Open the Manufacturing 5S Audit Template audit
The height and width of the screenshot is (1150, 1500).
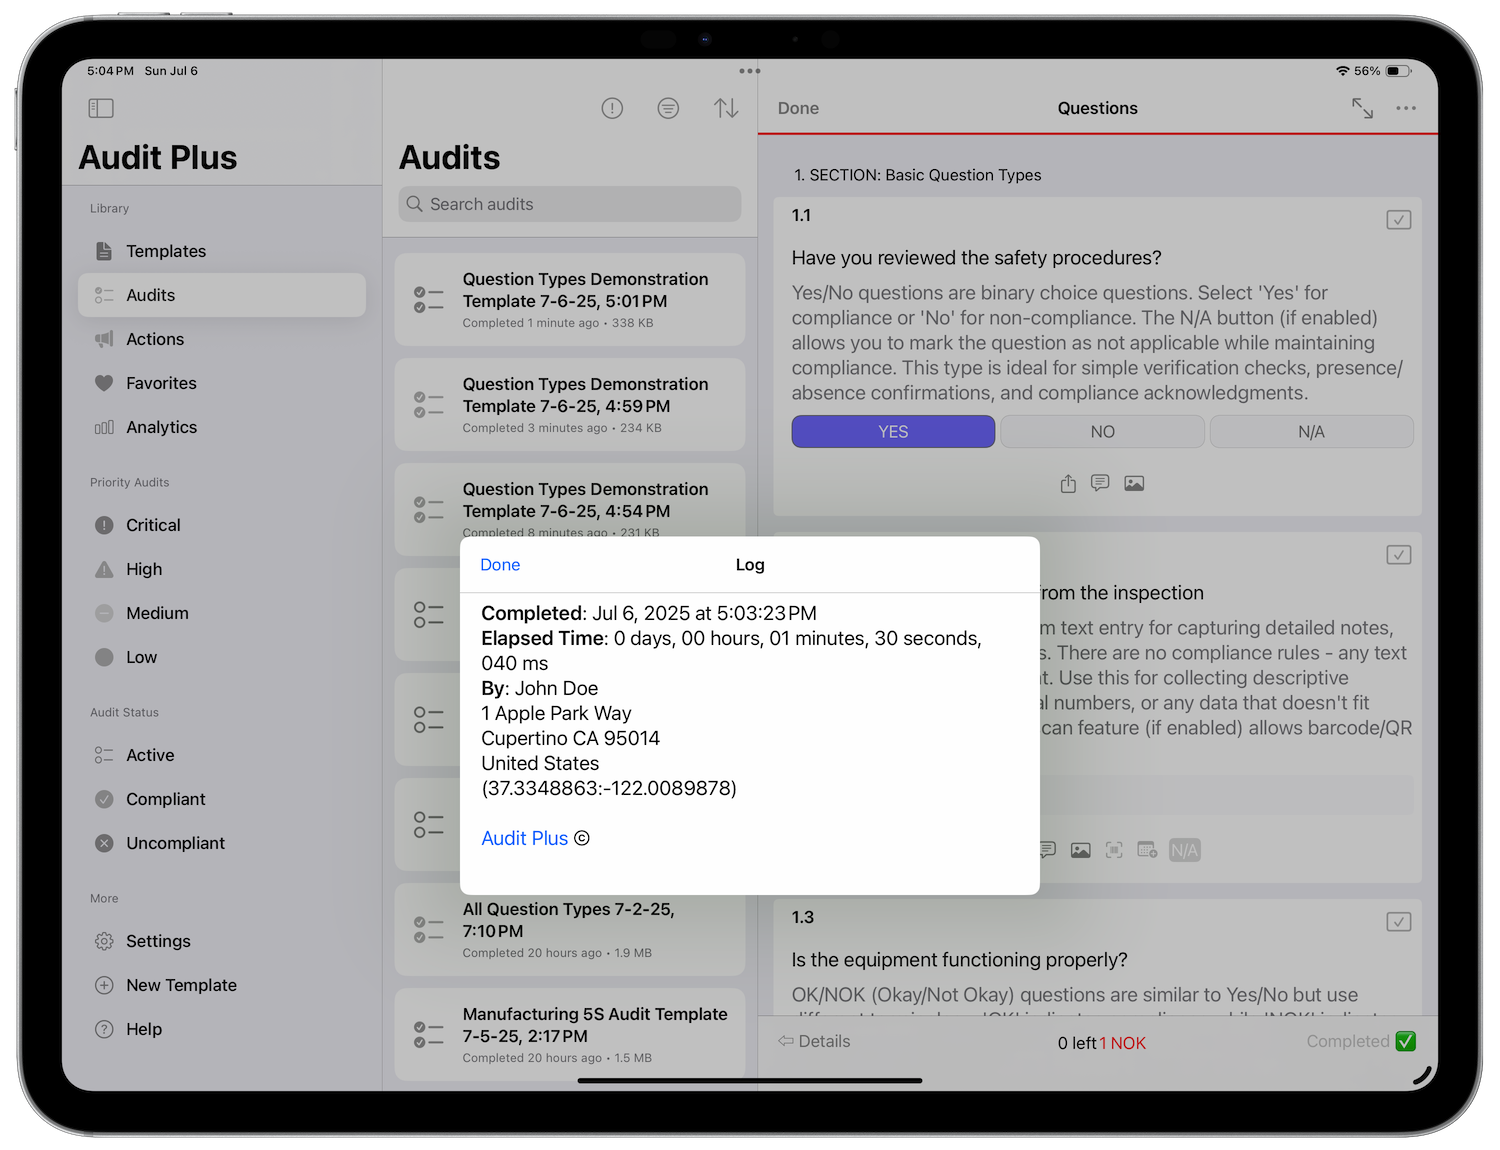(570, 1035)
